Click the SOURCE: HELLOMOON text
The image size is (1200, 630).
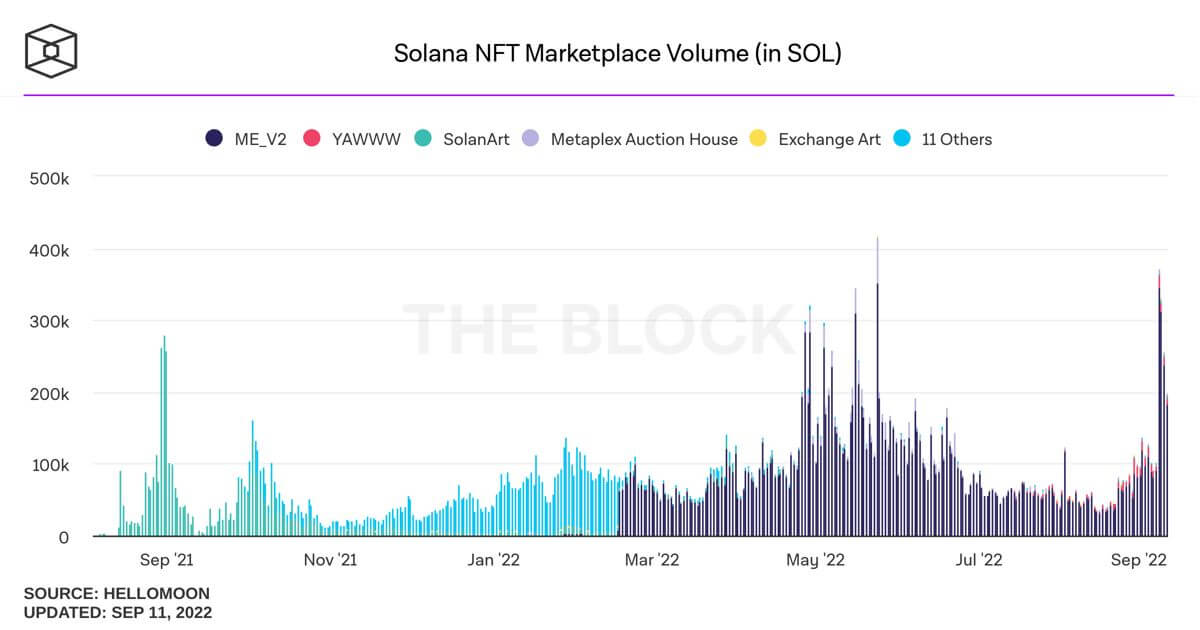tap(117, 594)
